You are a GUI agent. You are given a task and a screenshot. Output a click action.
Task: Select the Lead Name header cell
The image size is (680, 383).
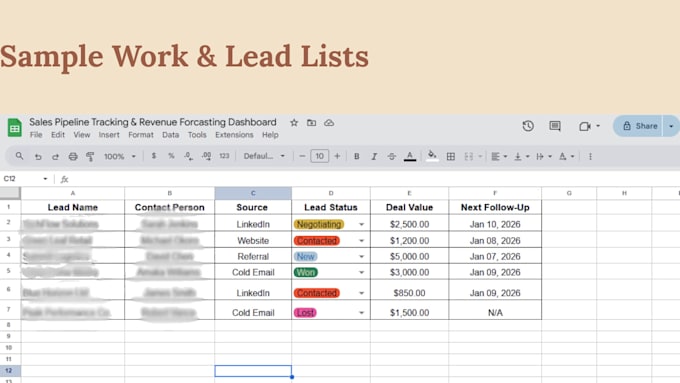[72, 207]
